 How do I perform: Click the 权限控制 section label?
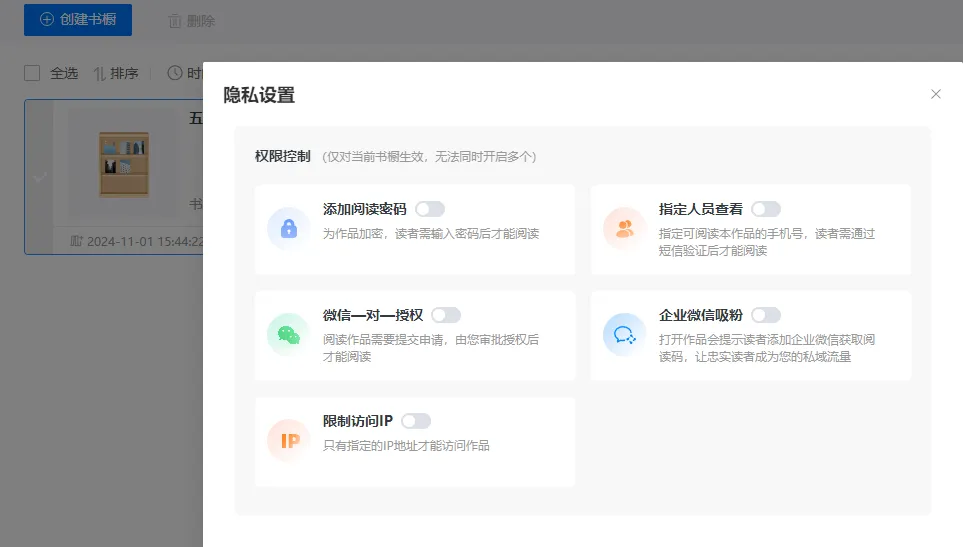(283, 157)
